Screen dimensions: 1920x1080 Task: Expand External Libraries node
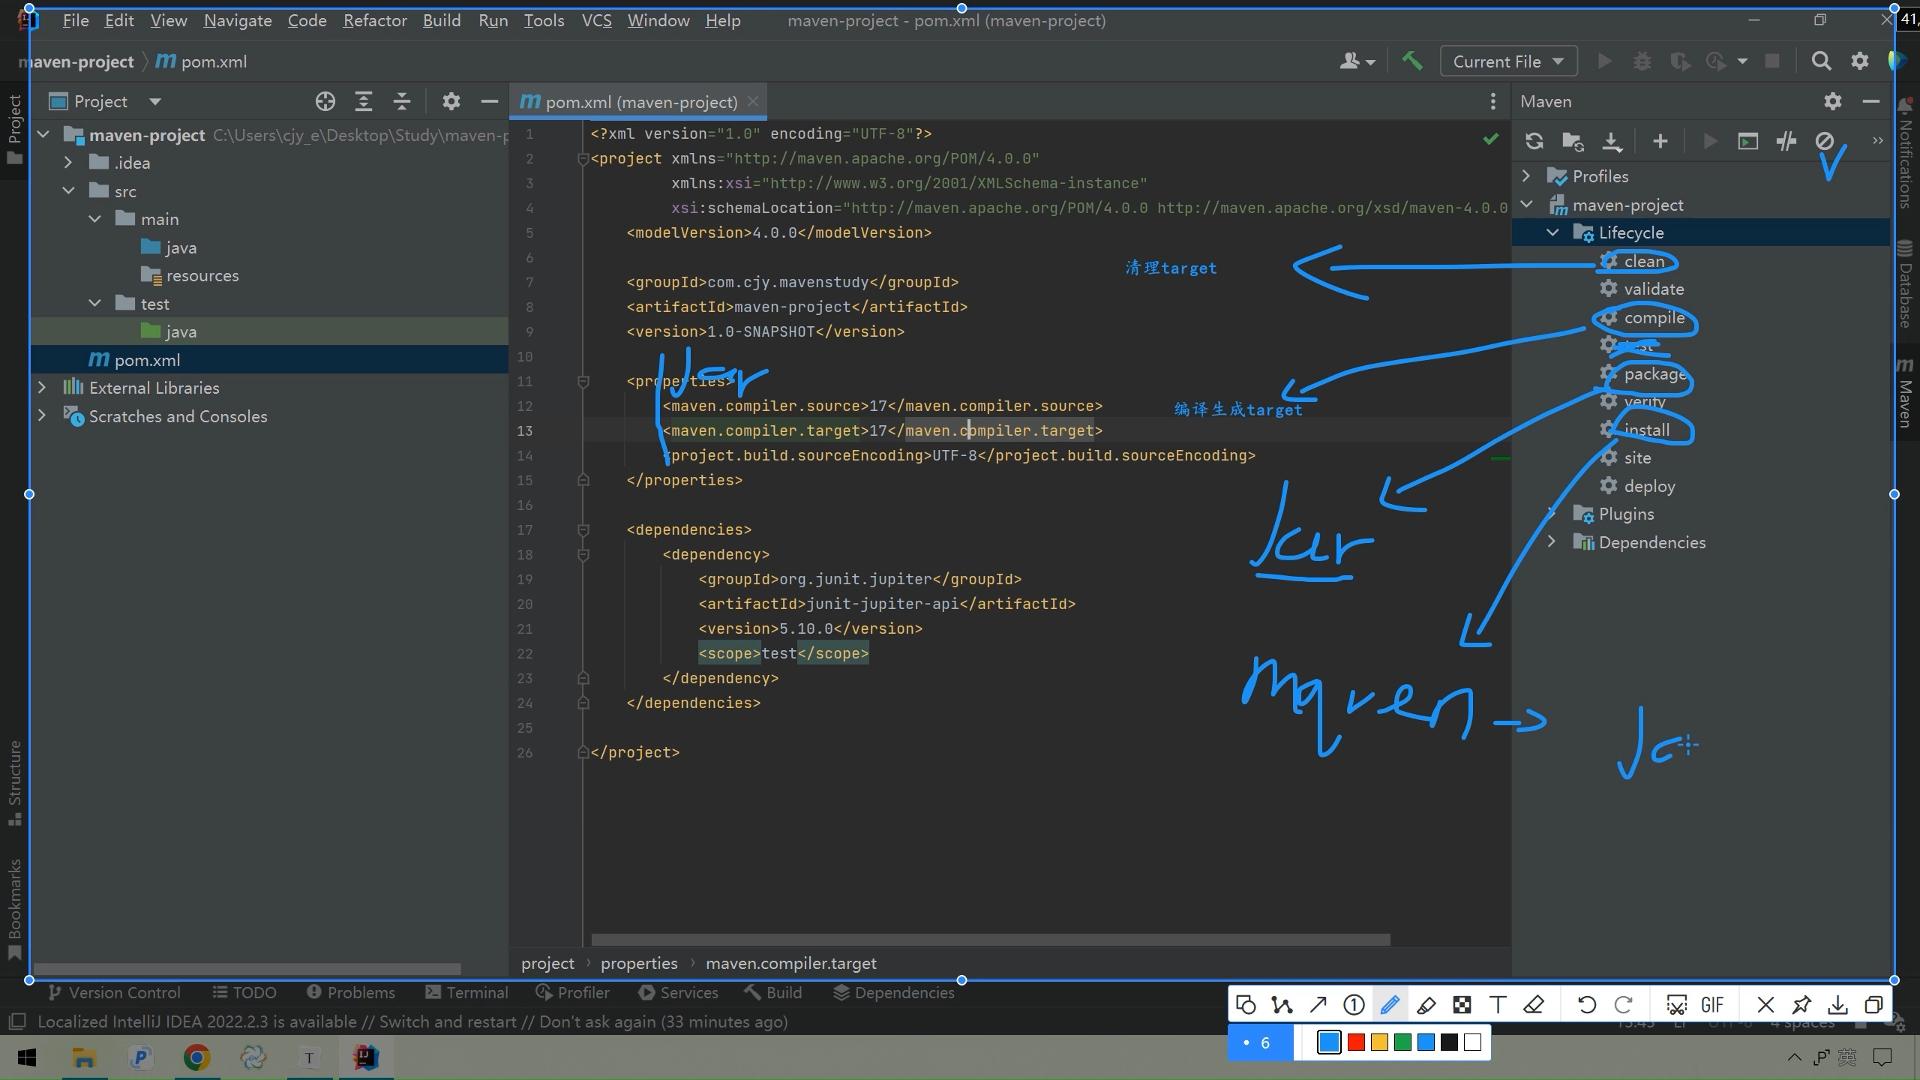(42, 387)
